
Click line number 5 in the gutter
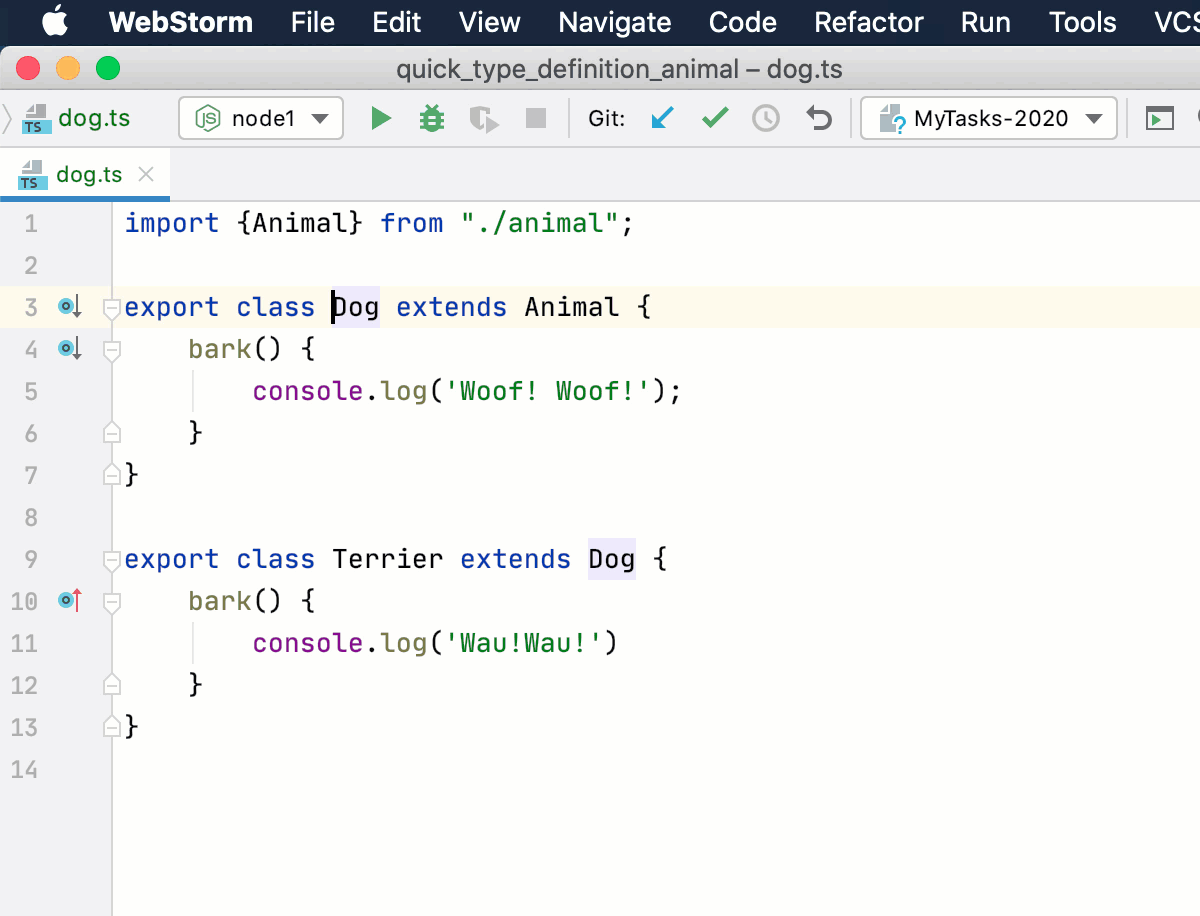pos(30,391)
